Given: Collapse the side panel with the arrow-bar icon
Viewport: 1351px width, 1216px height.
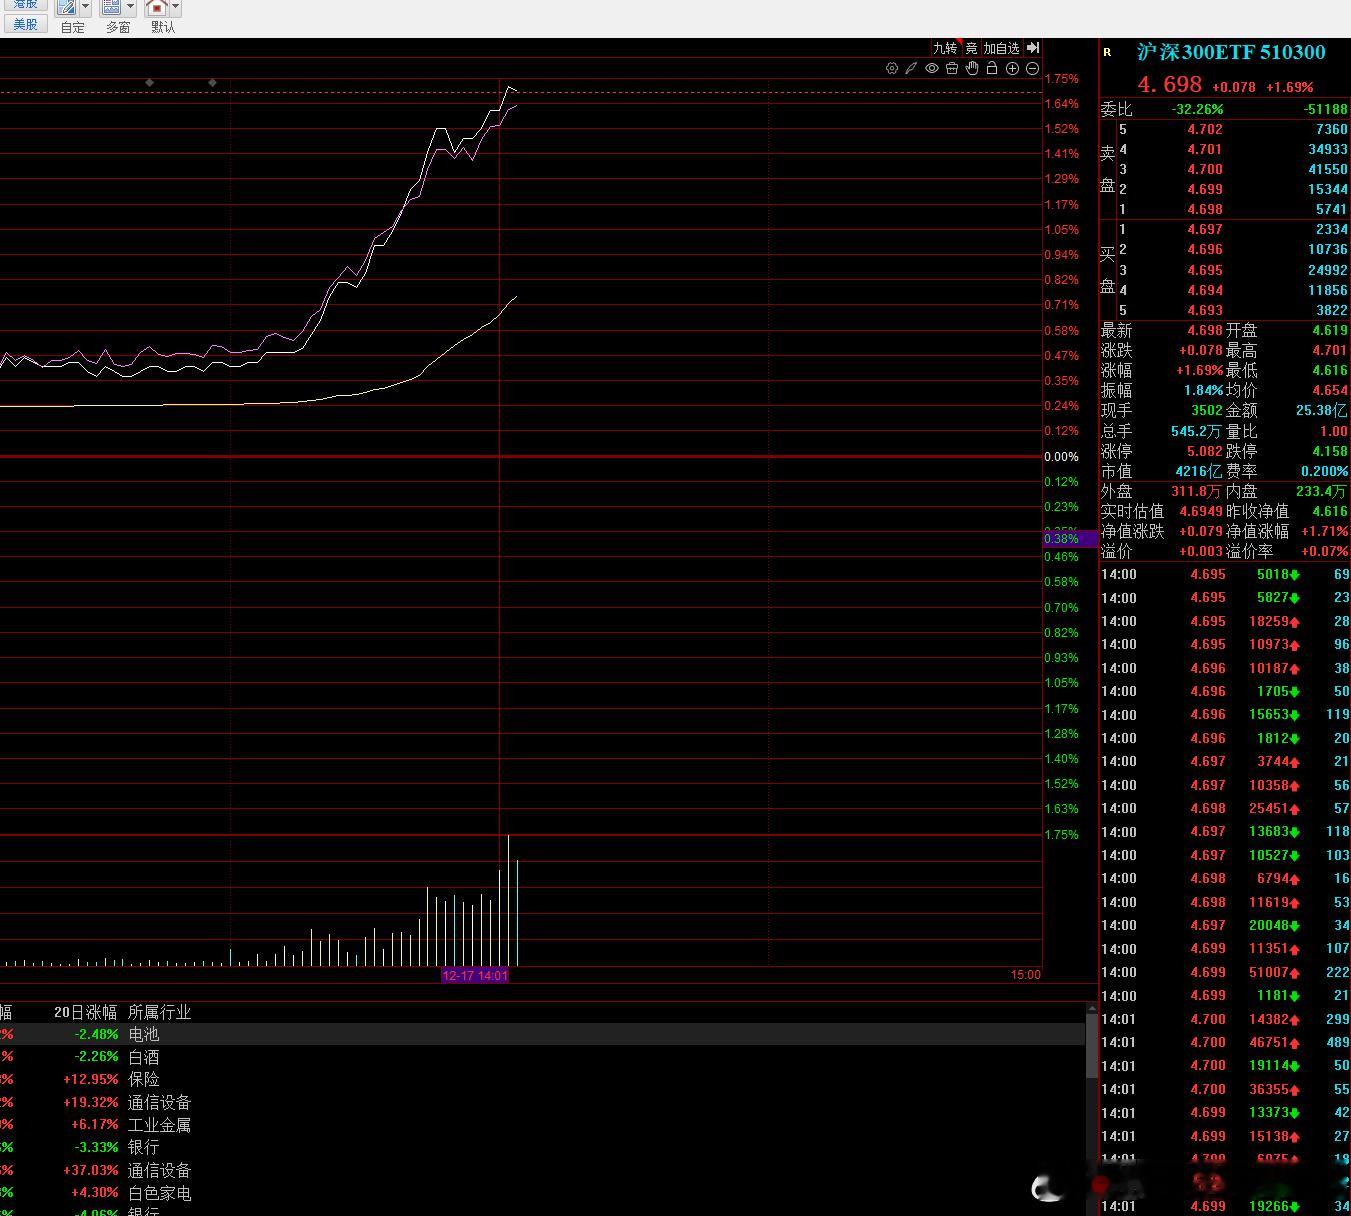Looking at the screenshot, I should (1034, 48).
